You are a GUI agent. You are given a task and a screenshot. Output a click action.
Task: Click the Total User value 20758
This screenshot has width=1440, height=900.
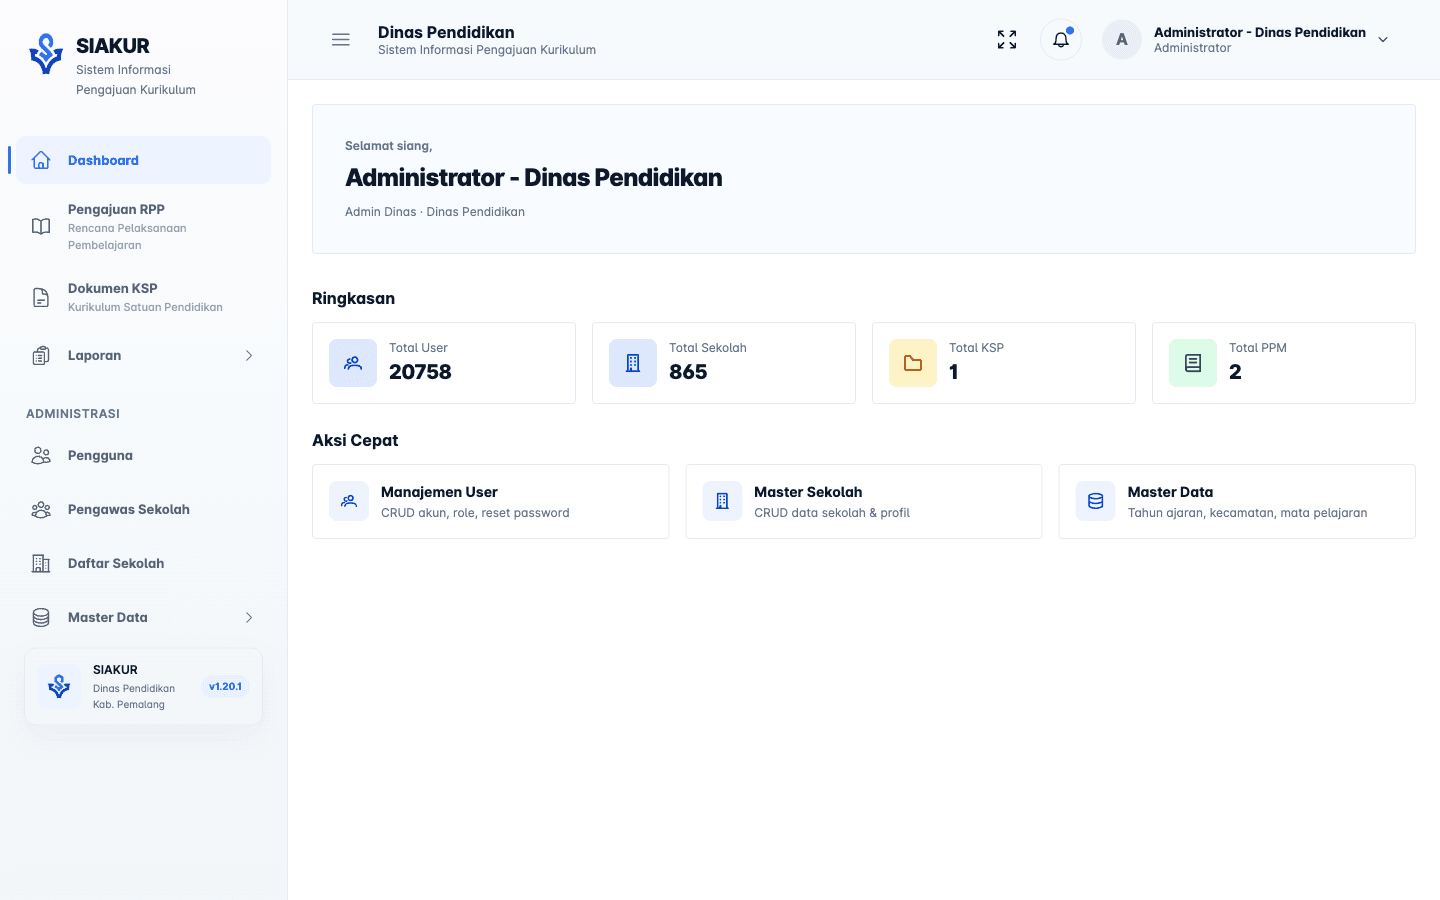tap(420, 372)
